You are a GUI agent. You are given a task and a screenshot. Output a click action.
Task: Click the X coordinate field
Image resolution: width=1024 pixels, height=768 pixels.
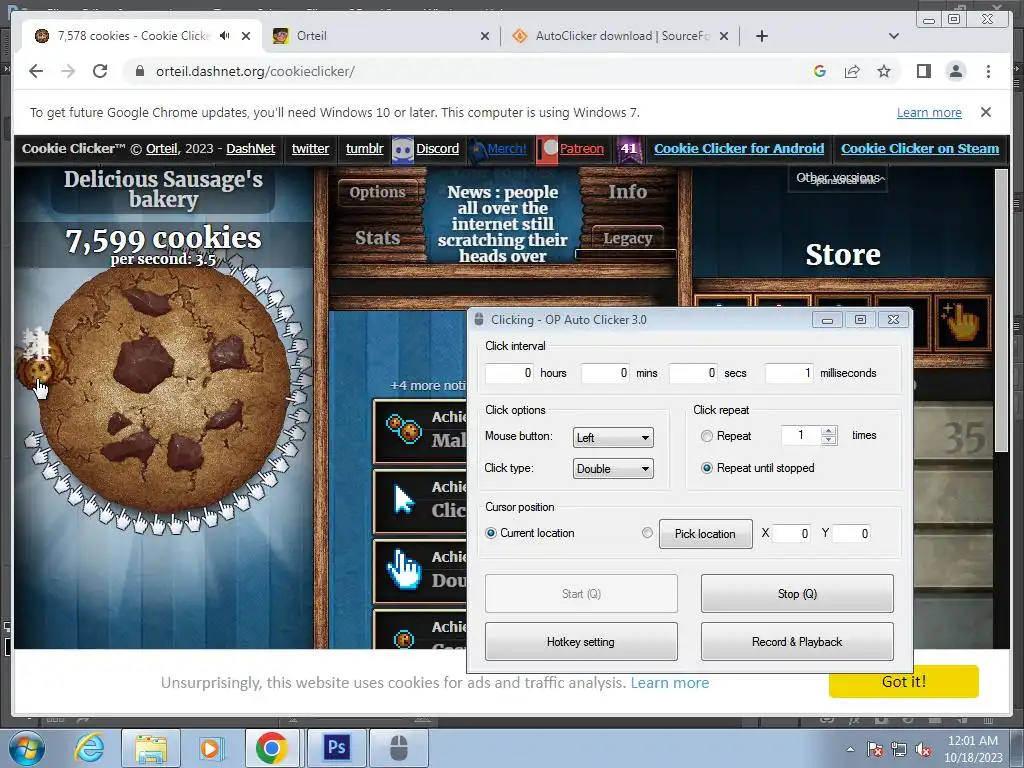tap(792, 534)
